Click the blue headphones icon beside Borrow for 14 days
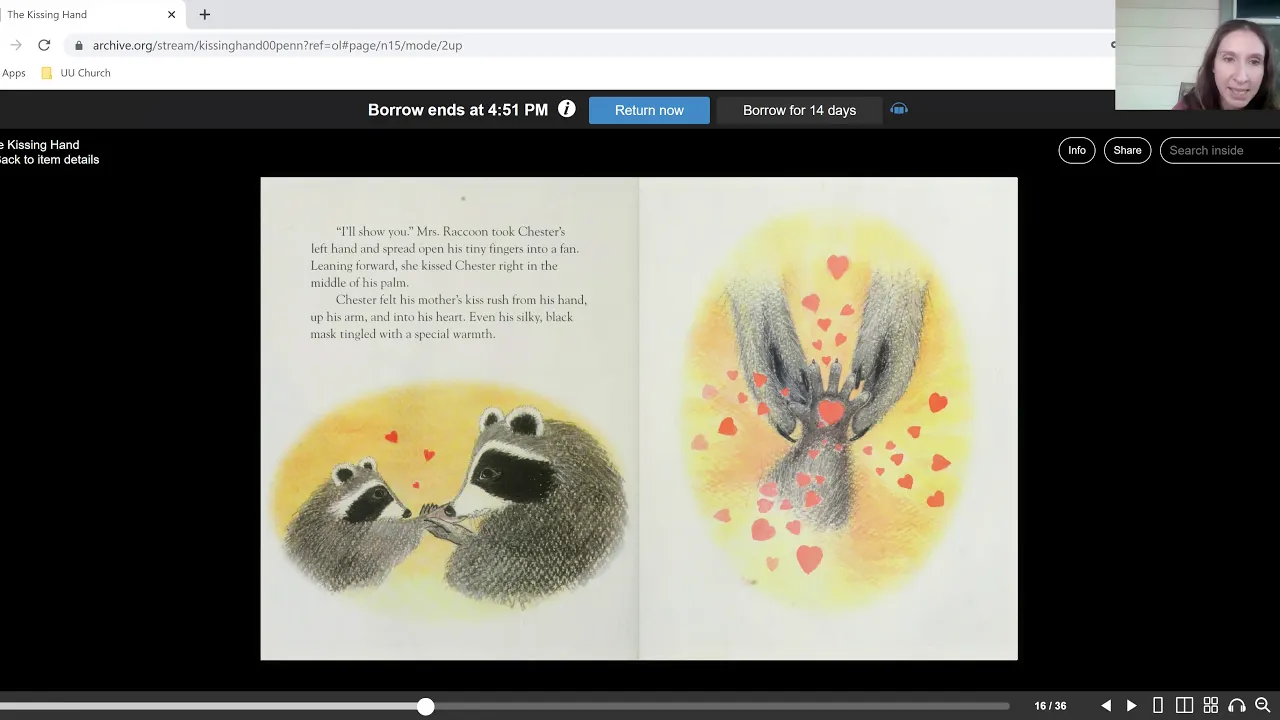This screenshot has height=720, width=1280. (899, 109)
